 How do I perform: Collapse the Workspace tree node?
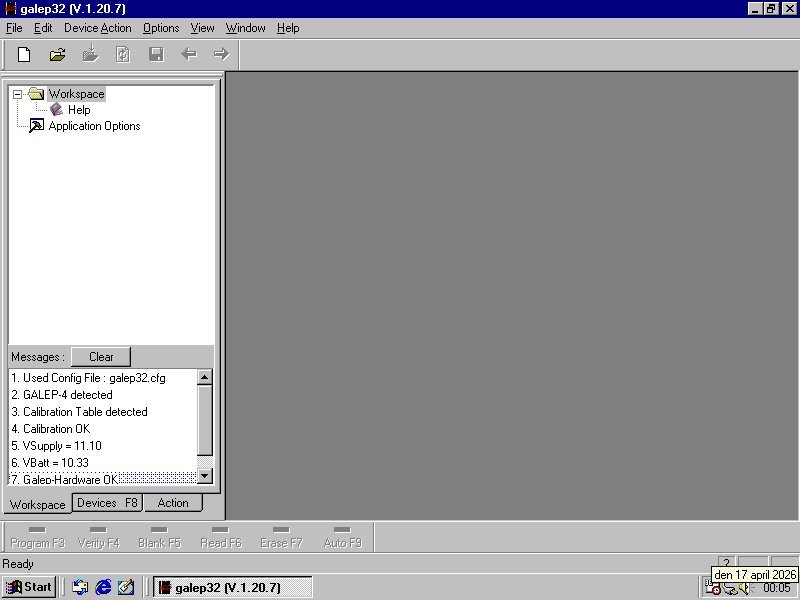(18, 94)
